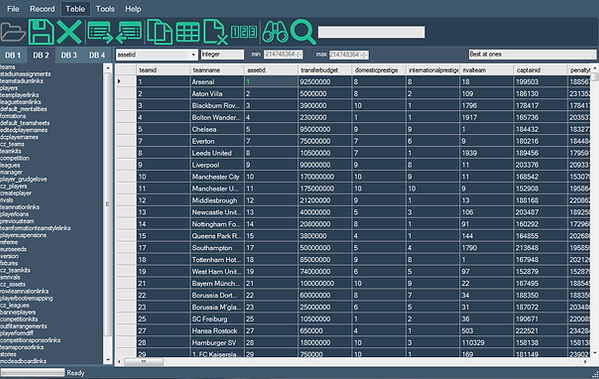Viewport: 599px width, 379px height.
Task: Click the 123 numbering icon
Action: point(244,32)
